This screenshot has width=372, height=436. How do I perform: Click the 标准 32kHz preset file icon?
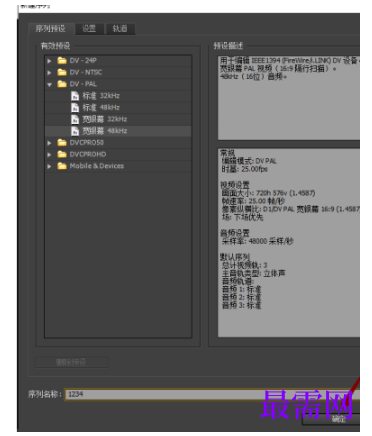point(75,96)
